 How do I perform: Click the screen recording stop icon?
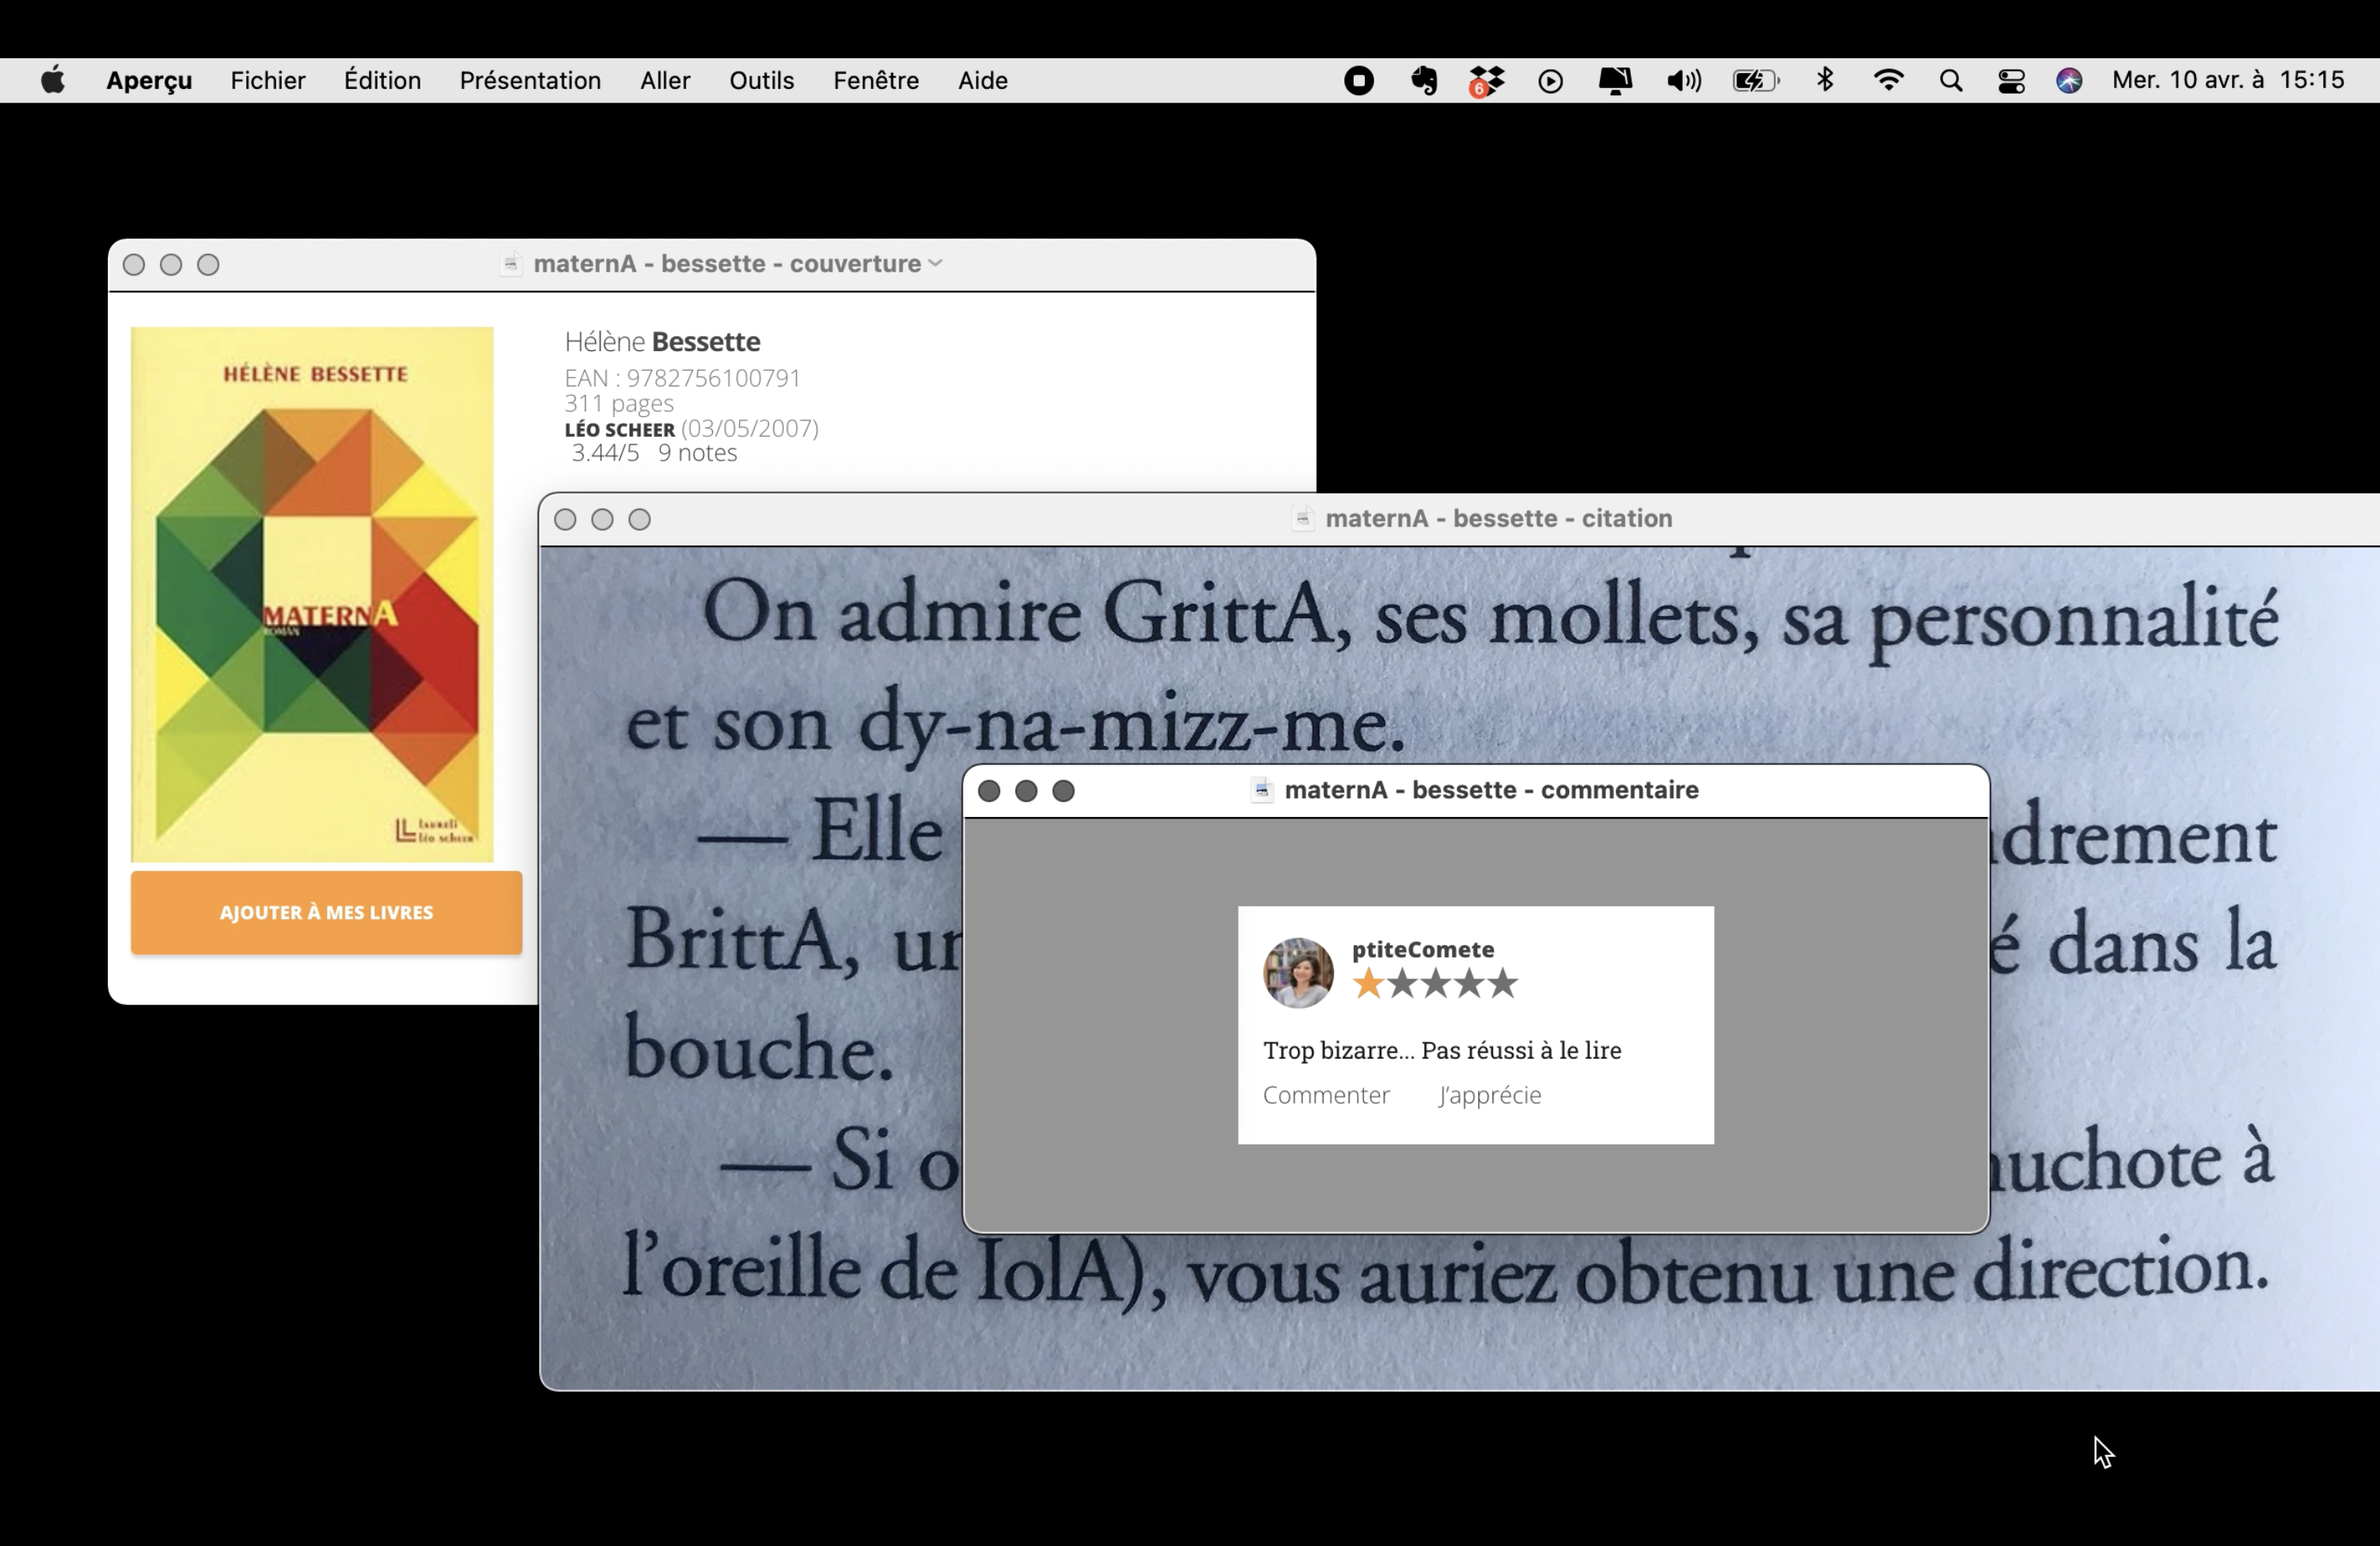click(x=1358, y=81)
